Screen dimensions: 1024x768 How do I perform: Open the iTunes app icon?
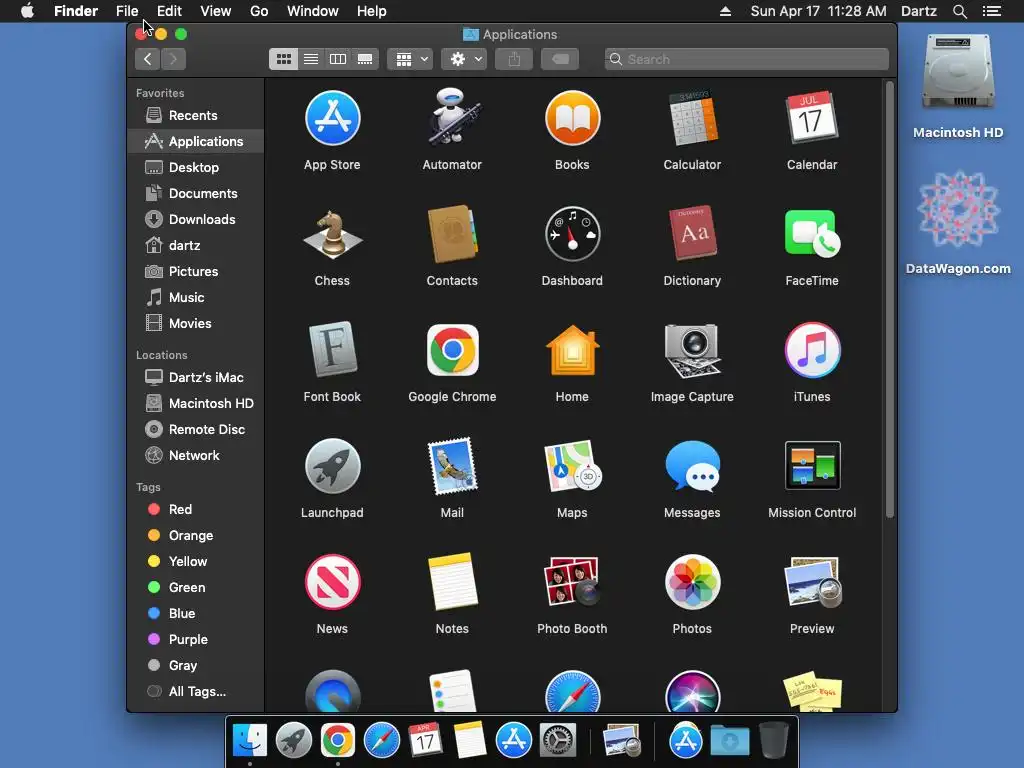[812, 350]
